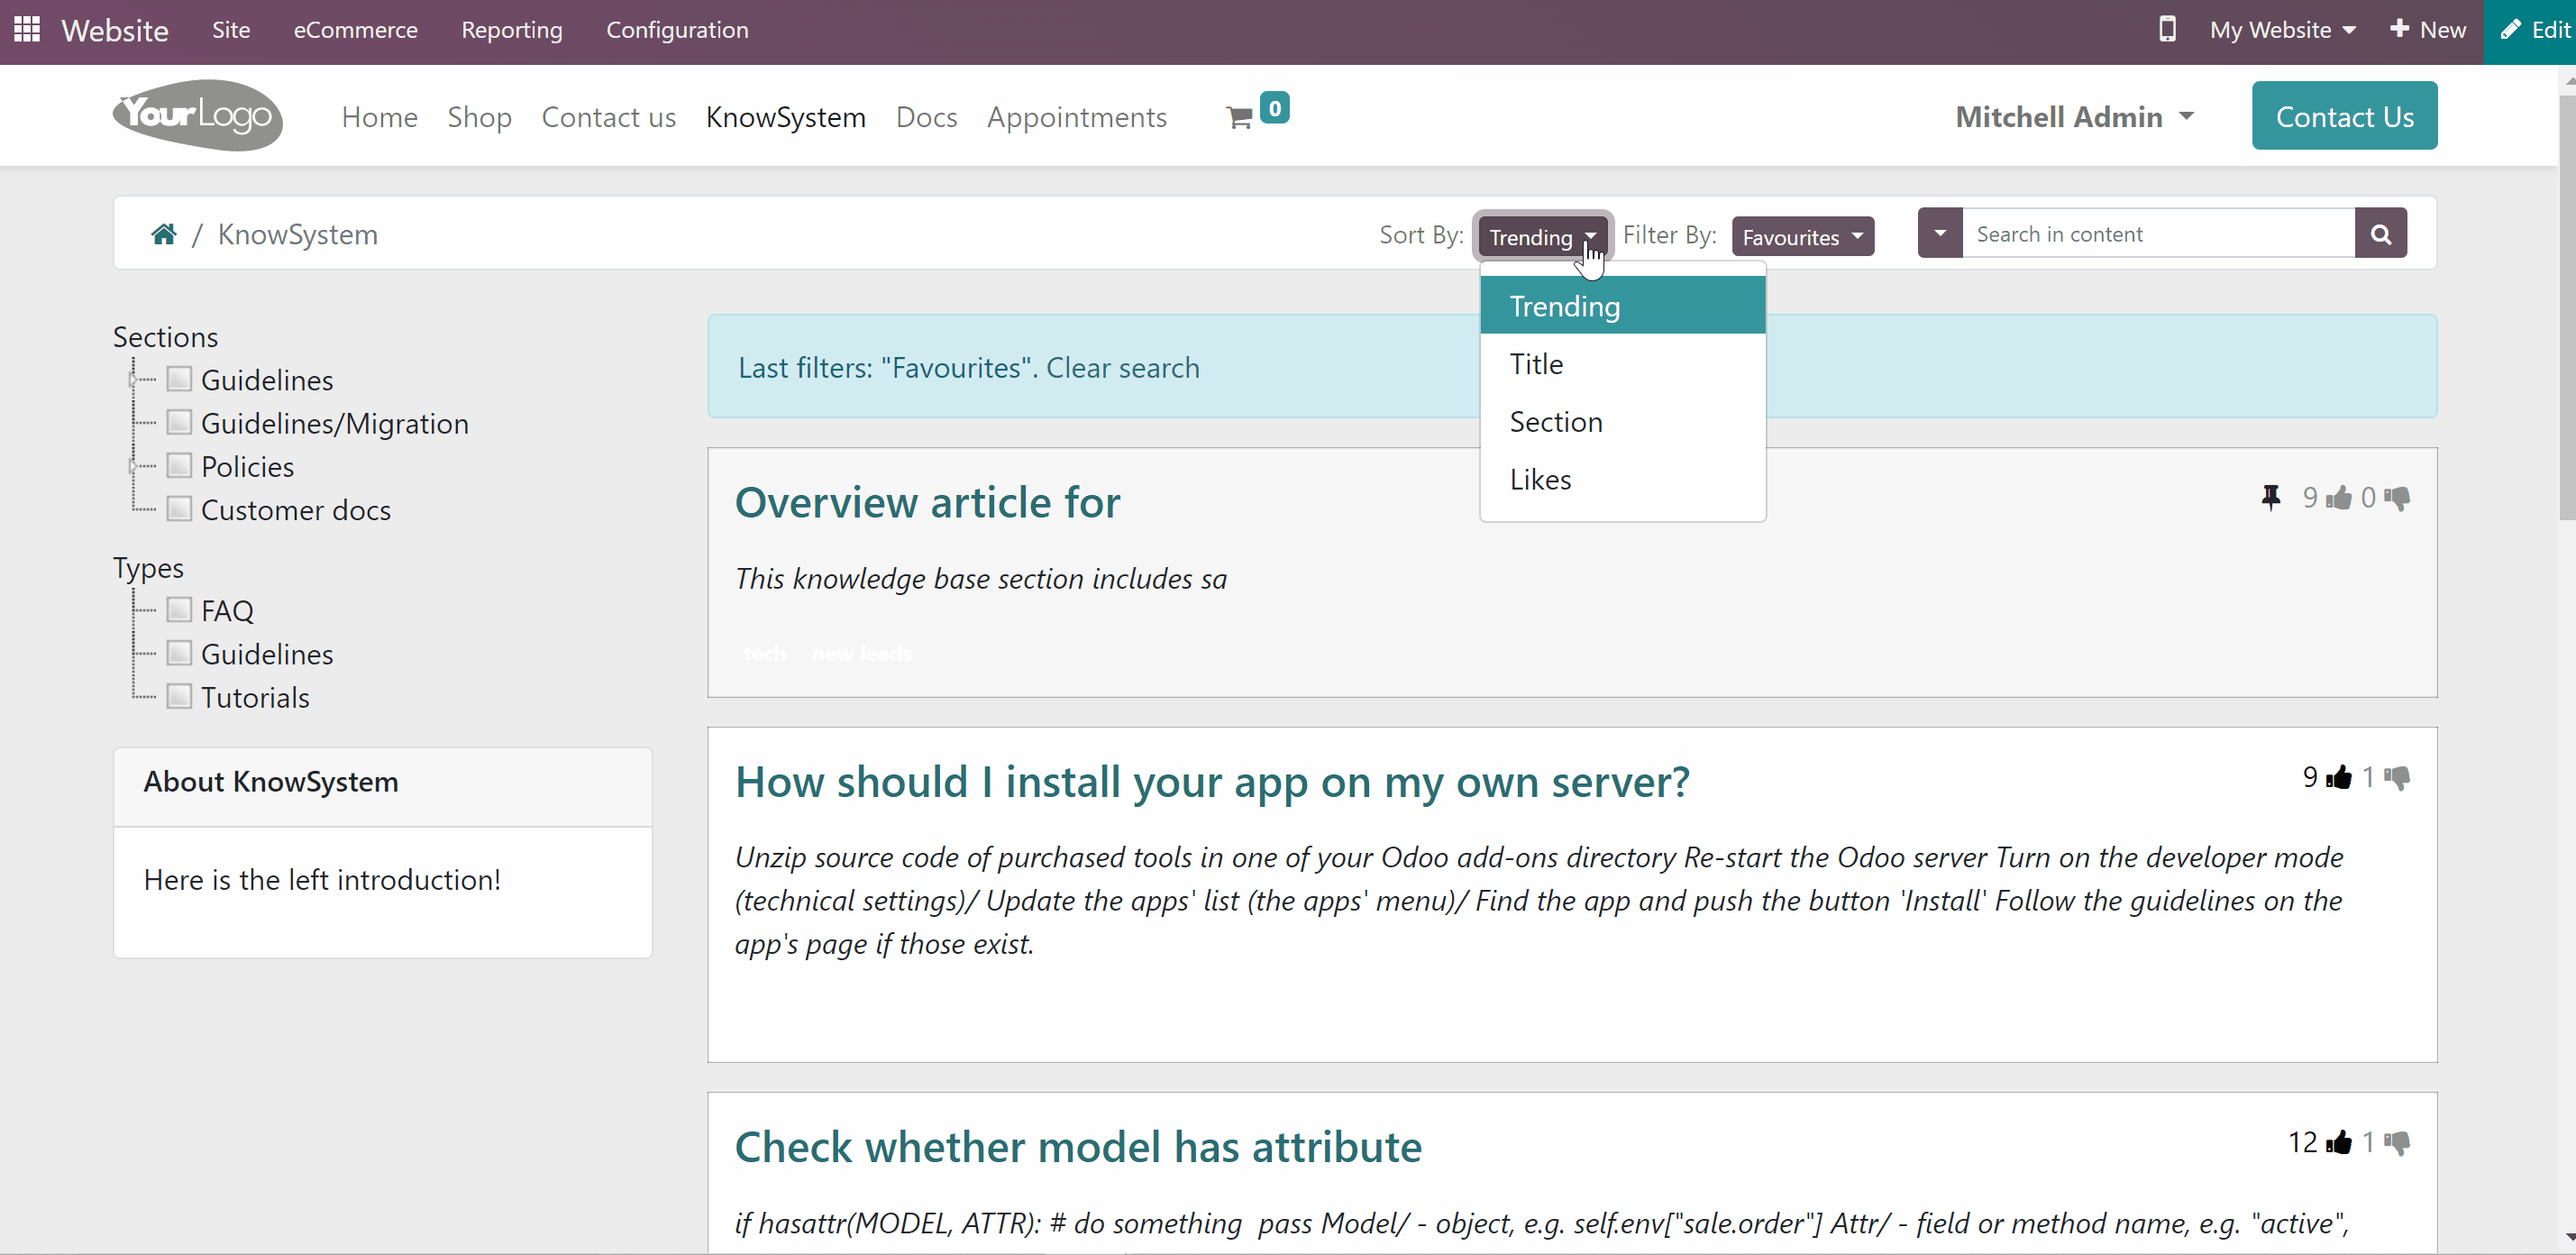Open the Docs nav link

click(926, 117)
